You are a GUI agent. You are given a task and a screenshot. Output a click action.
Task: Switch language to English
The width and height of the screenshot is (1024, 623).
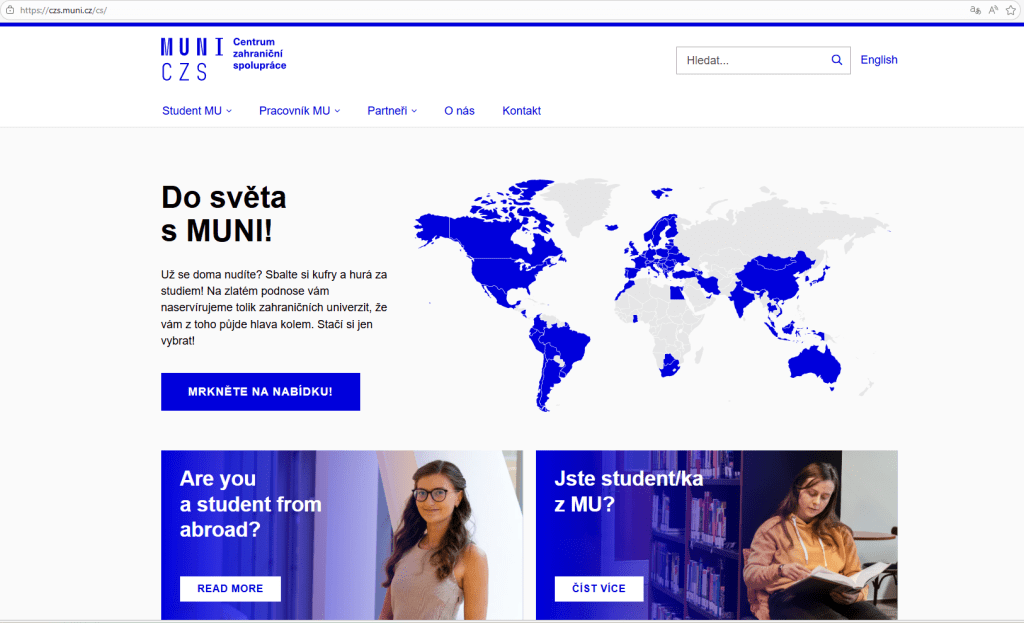click(878, 60)
